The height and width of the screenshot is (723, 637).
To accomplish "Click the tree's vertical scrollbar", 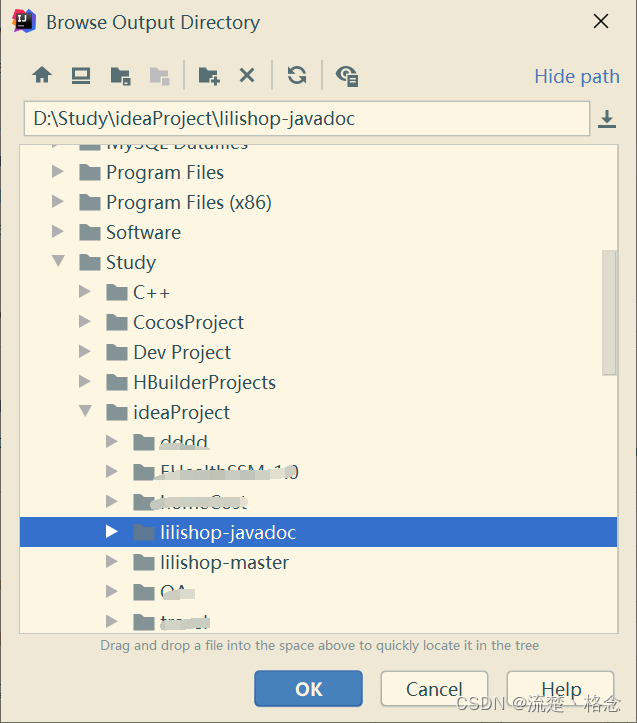I will pyautogui.click(x=609, y=310).
